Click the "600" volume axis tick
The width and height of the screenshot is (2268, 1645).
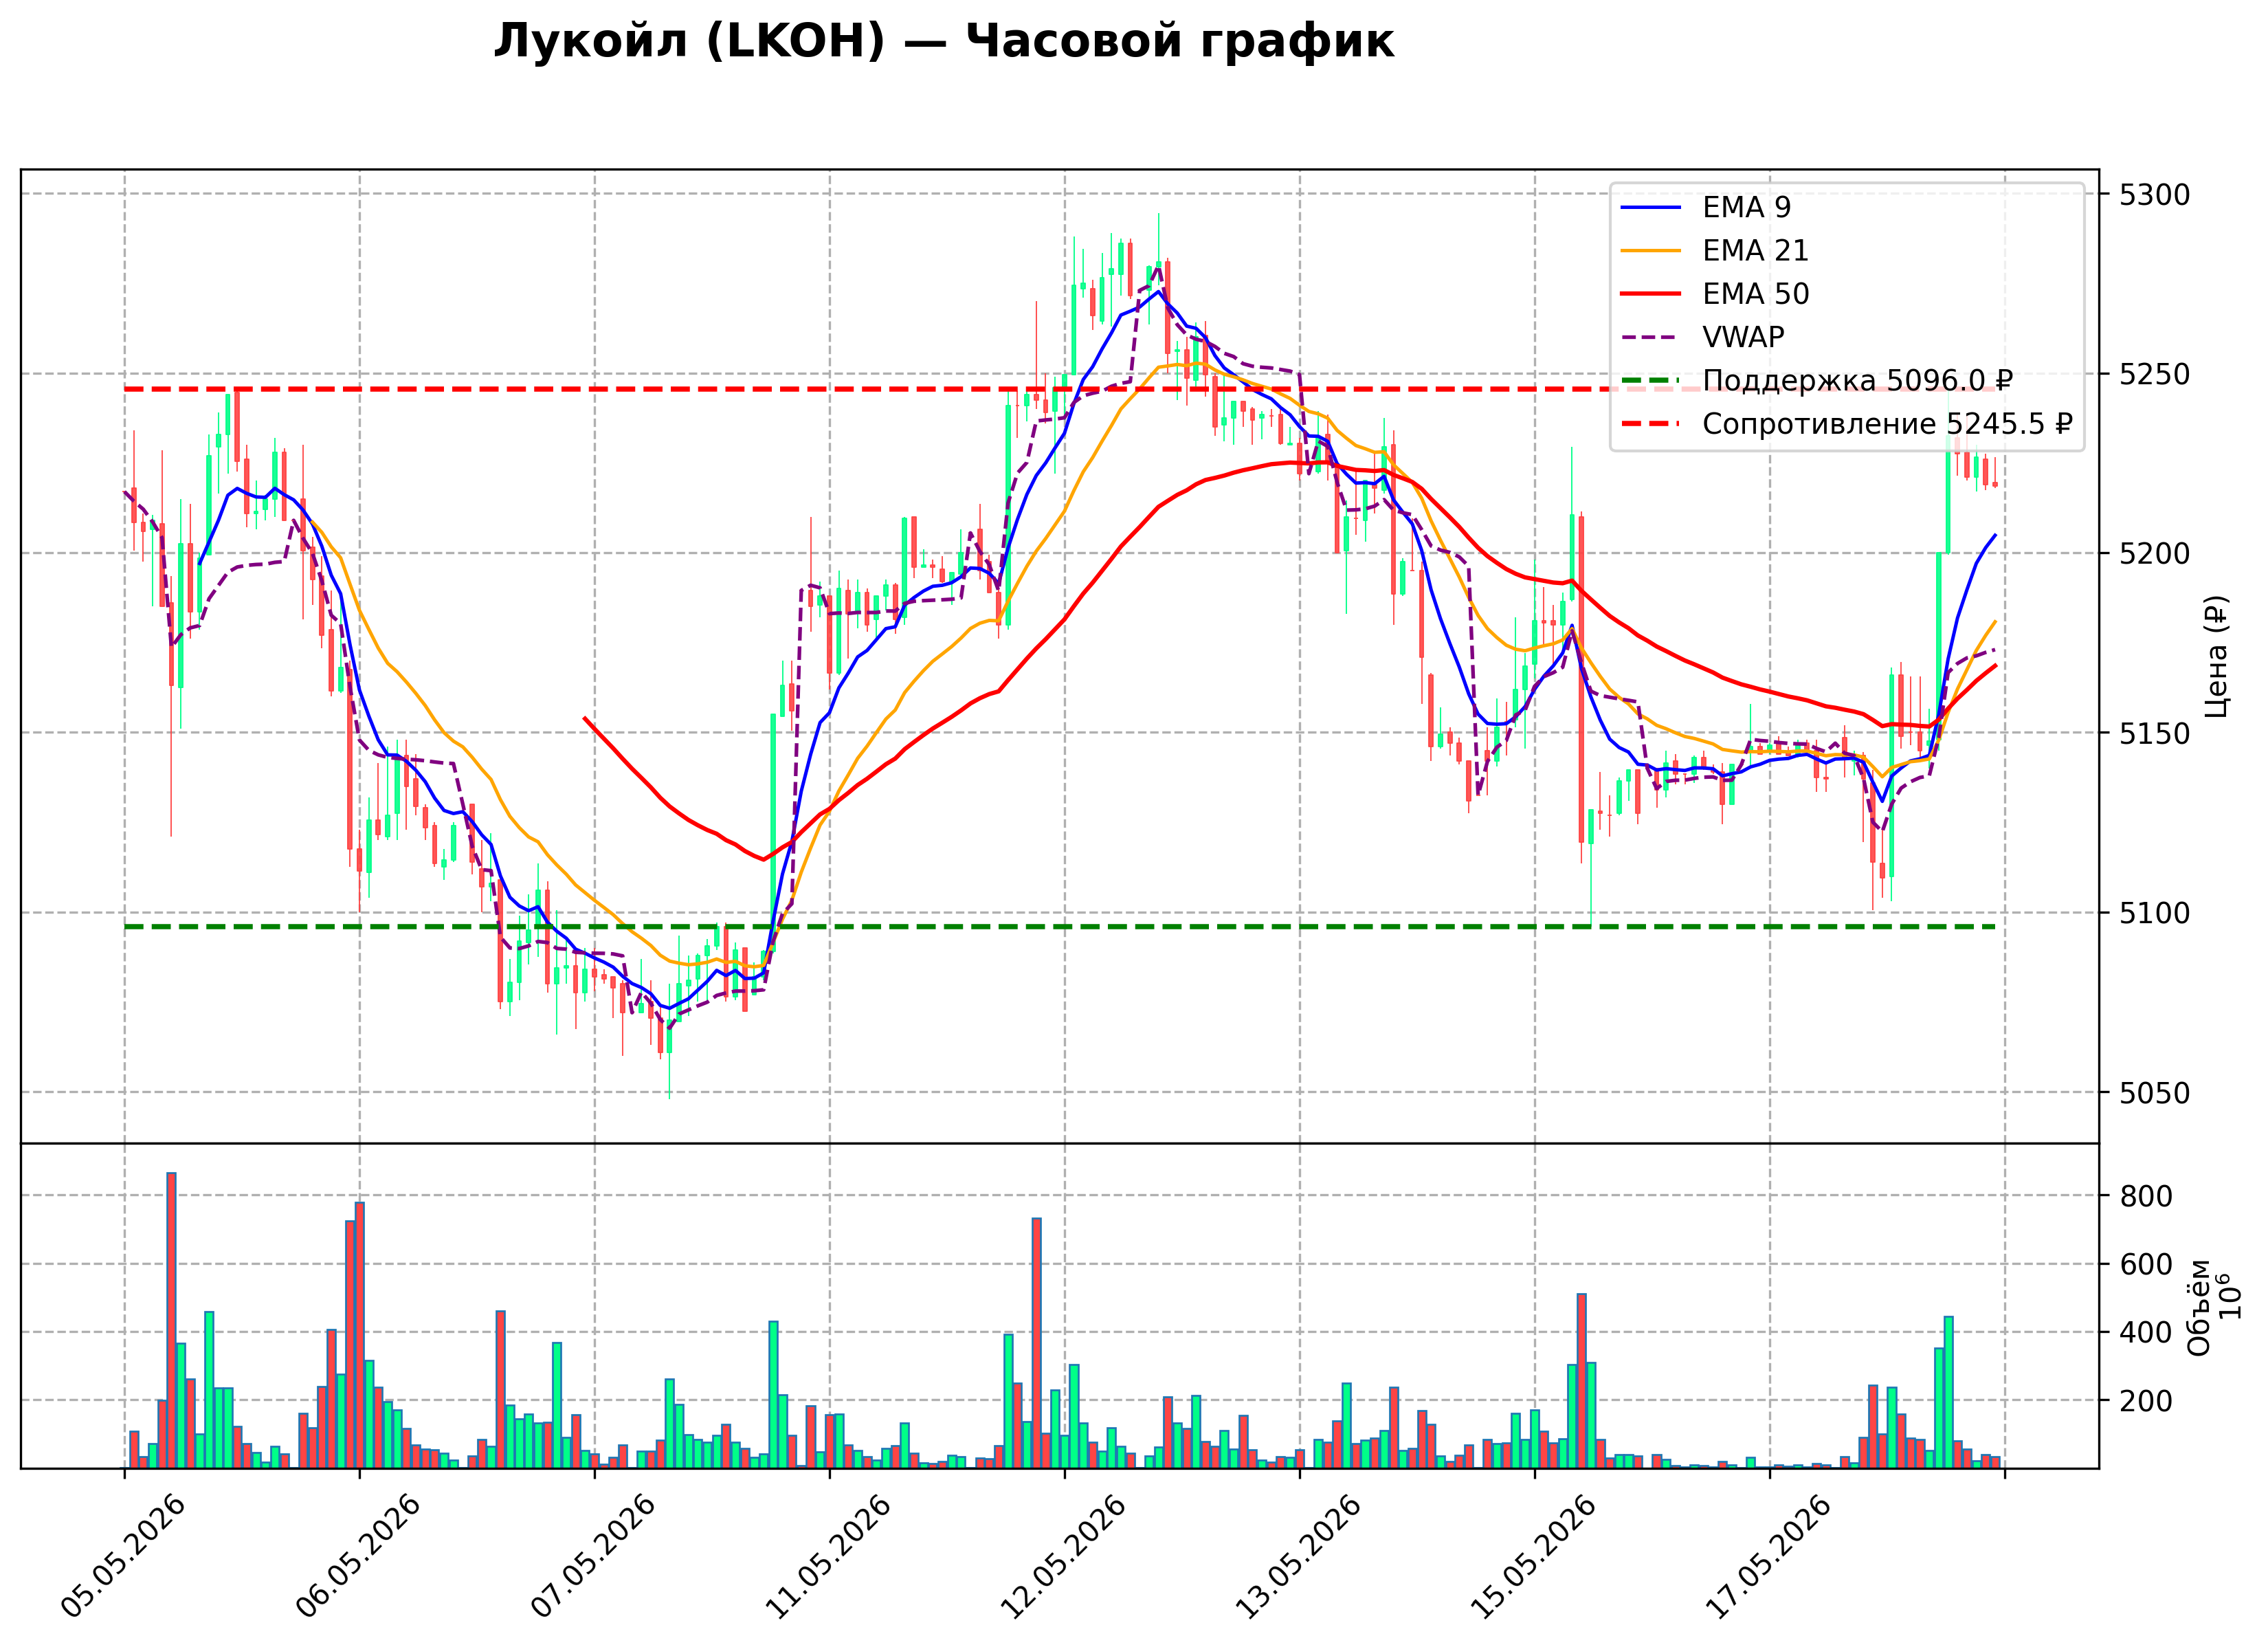tap(2146, 1265)
